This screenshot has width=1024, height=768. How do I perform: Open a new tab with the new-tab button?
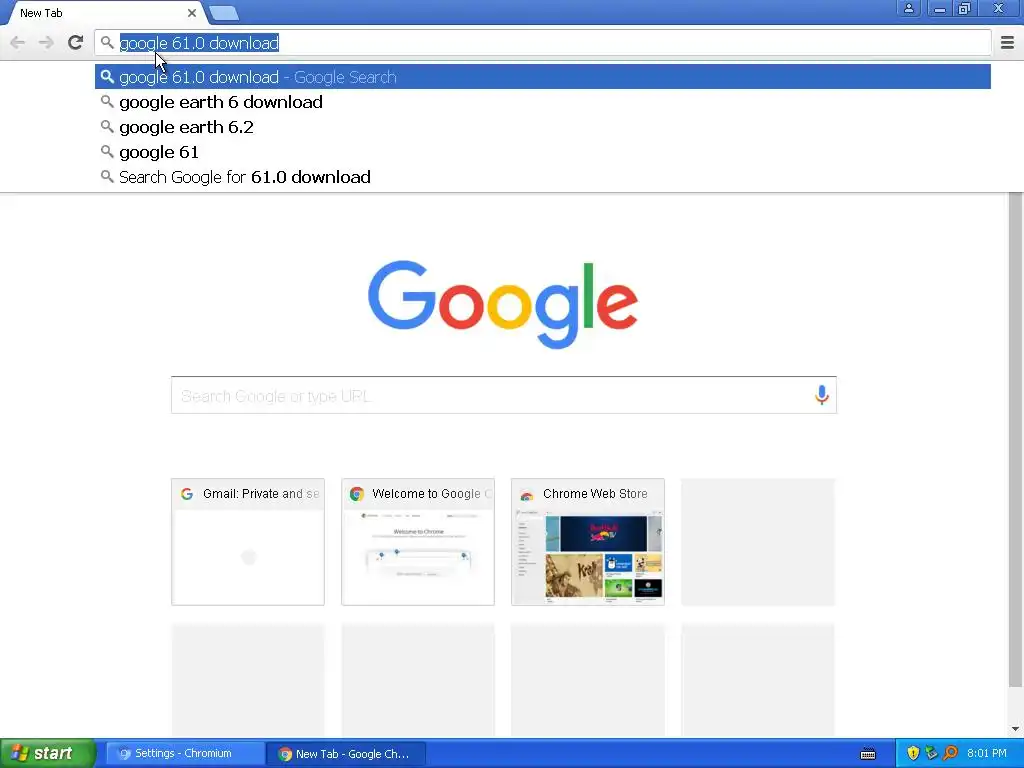pyautogui.click(x=224, y=13)
